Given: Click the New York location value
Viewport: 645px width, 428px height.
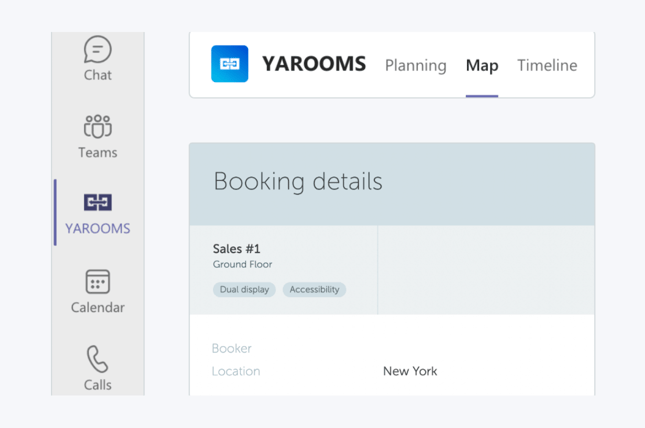Looking at the screenshot, I should (410, 371).
